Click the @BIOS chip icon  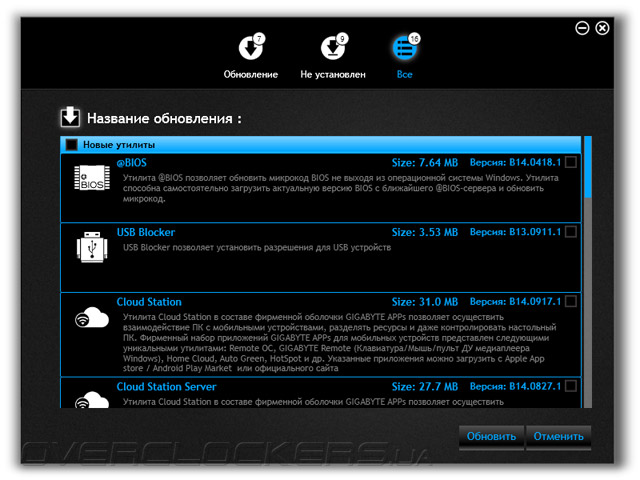pyautogui.click(x=92, y=178)
